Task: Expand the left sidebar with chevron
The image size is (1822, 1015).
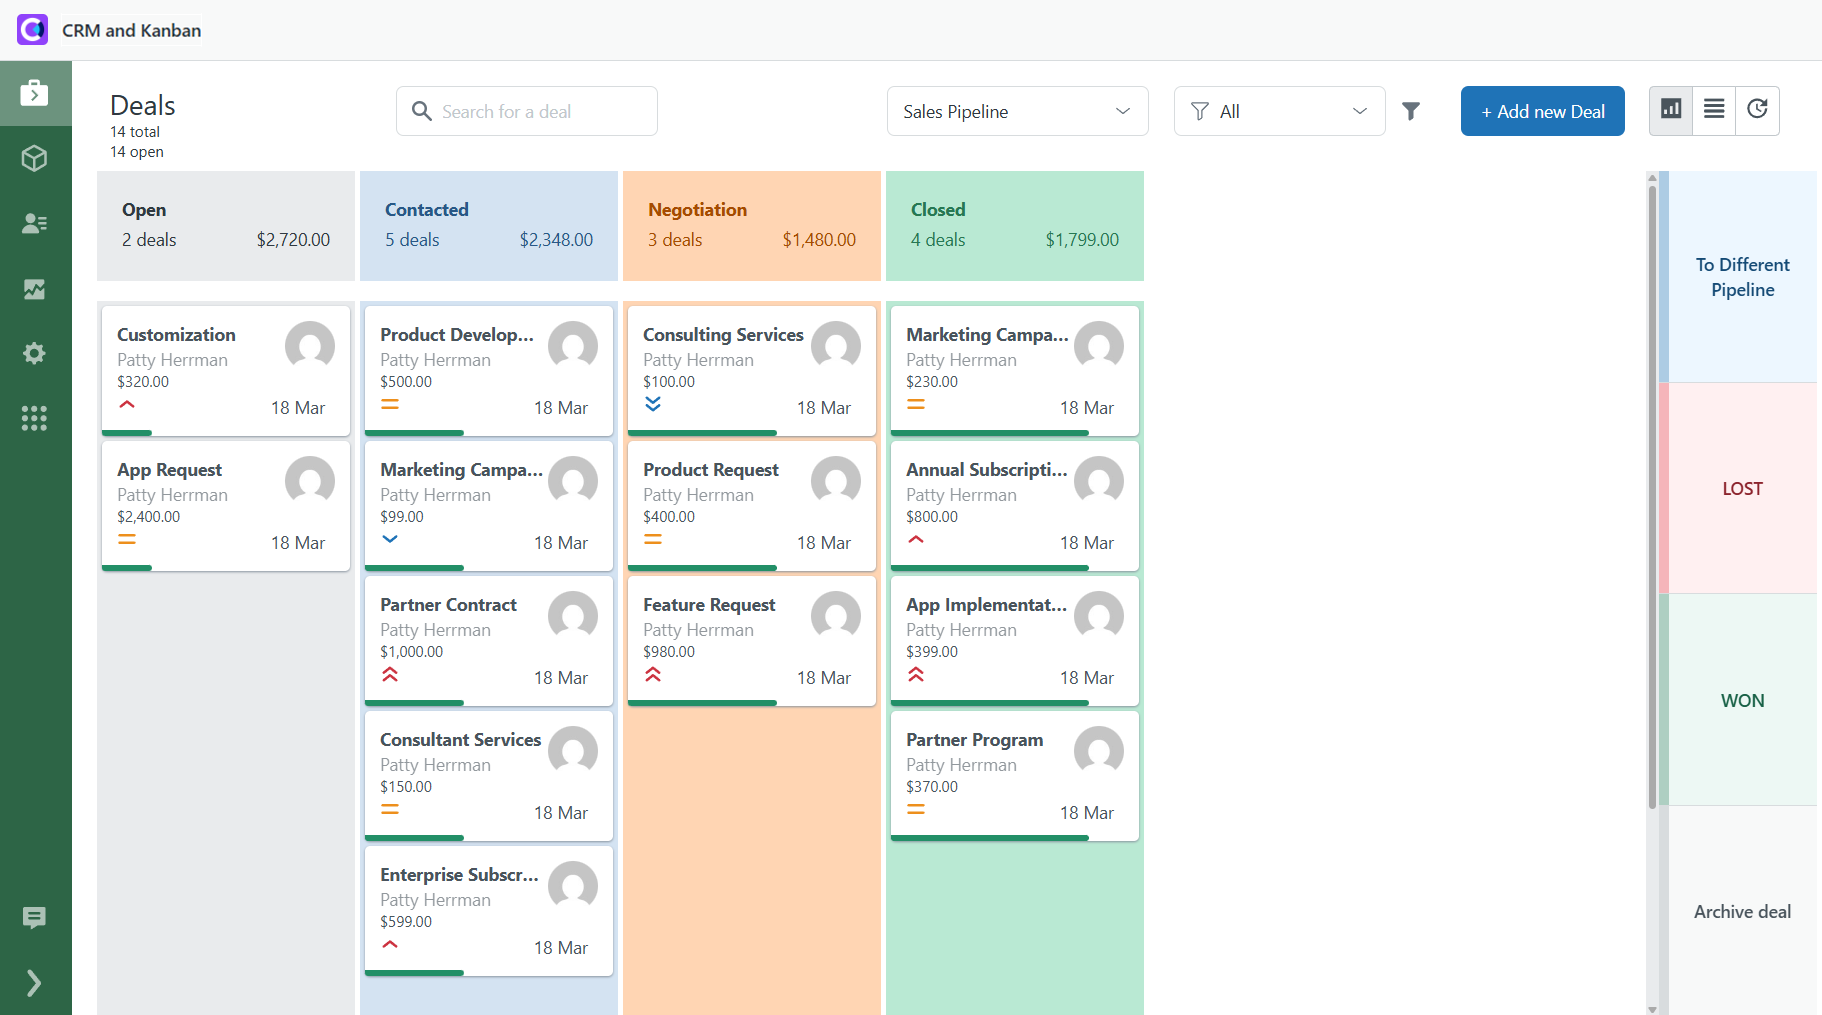Action: click(35, 983)
